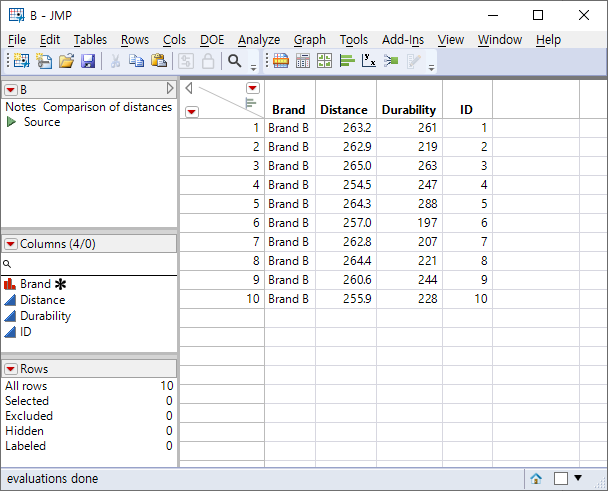The image size is (608, 491).
Task: Click the Distance cell 265.0
Action: pos(346,166)
